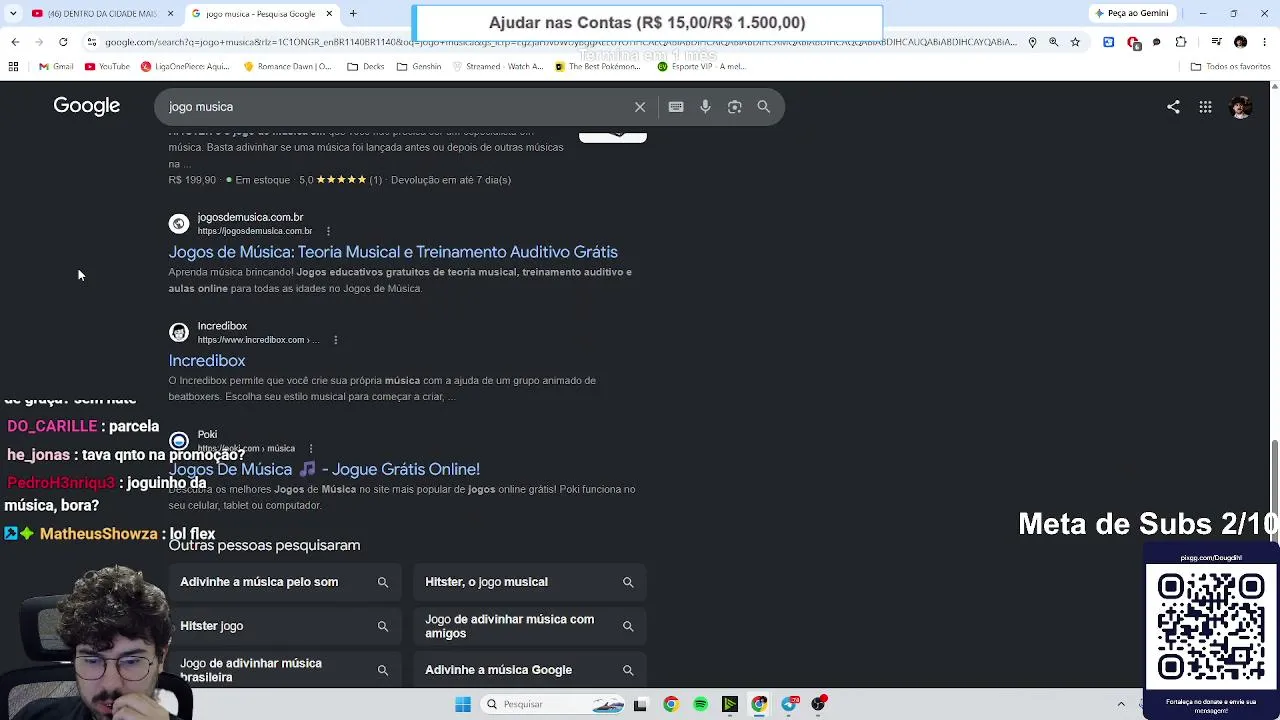
Task: Open the Streamed bookmark
Action: tap(498, 67)
